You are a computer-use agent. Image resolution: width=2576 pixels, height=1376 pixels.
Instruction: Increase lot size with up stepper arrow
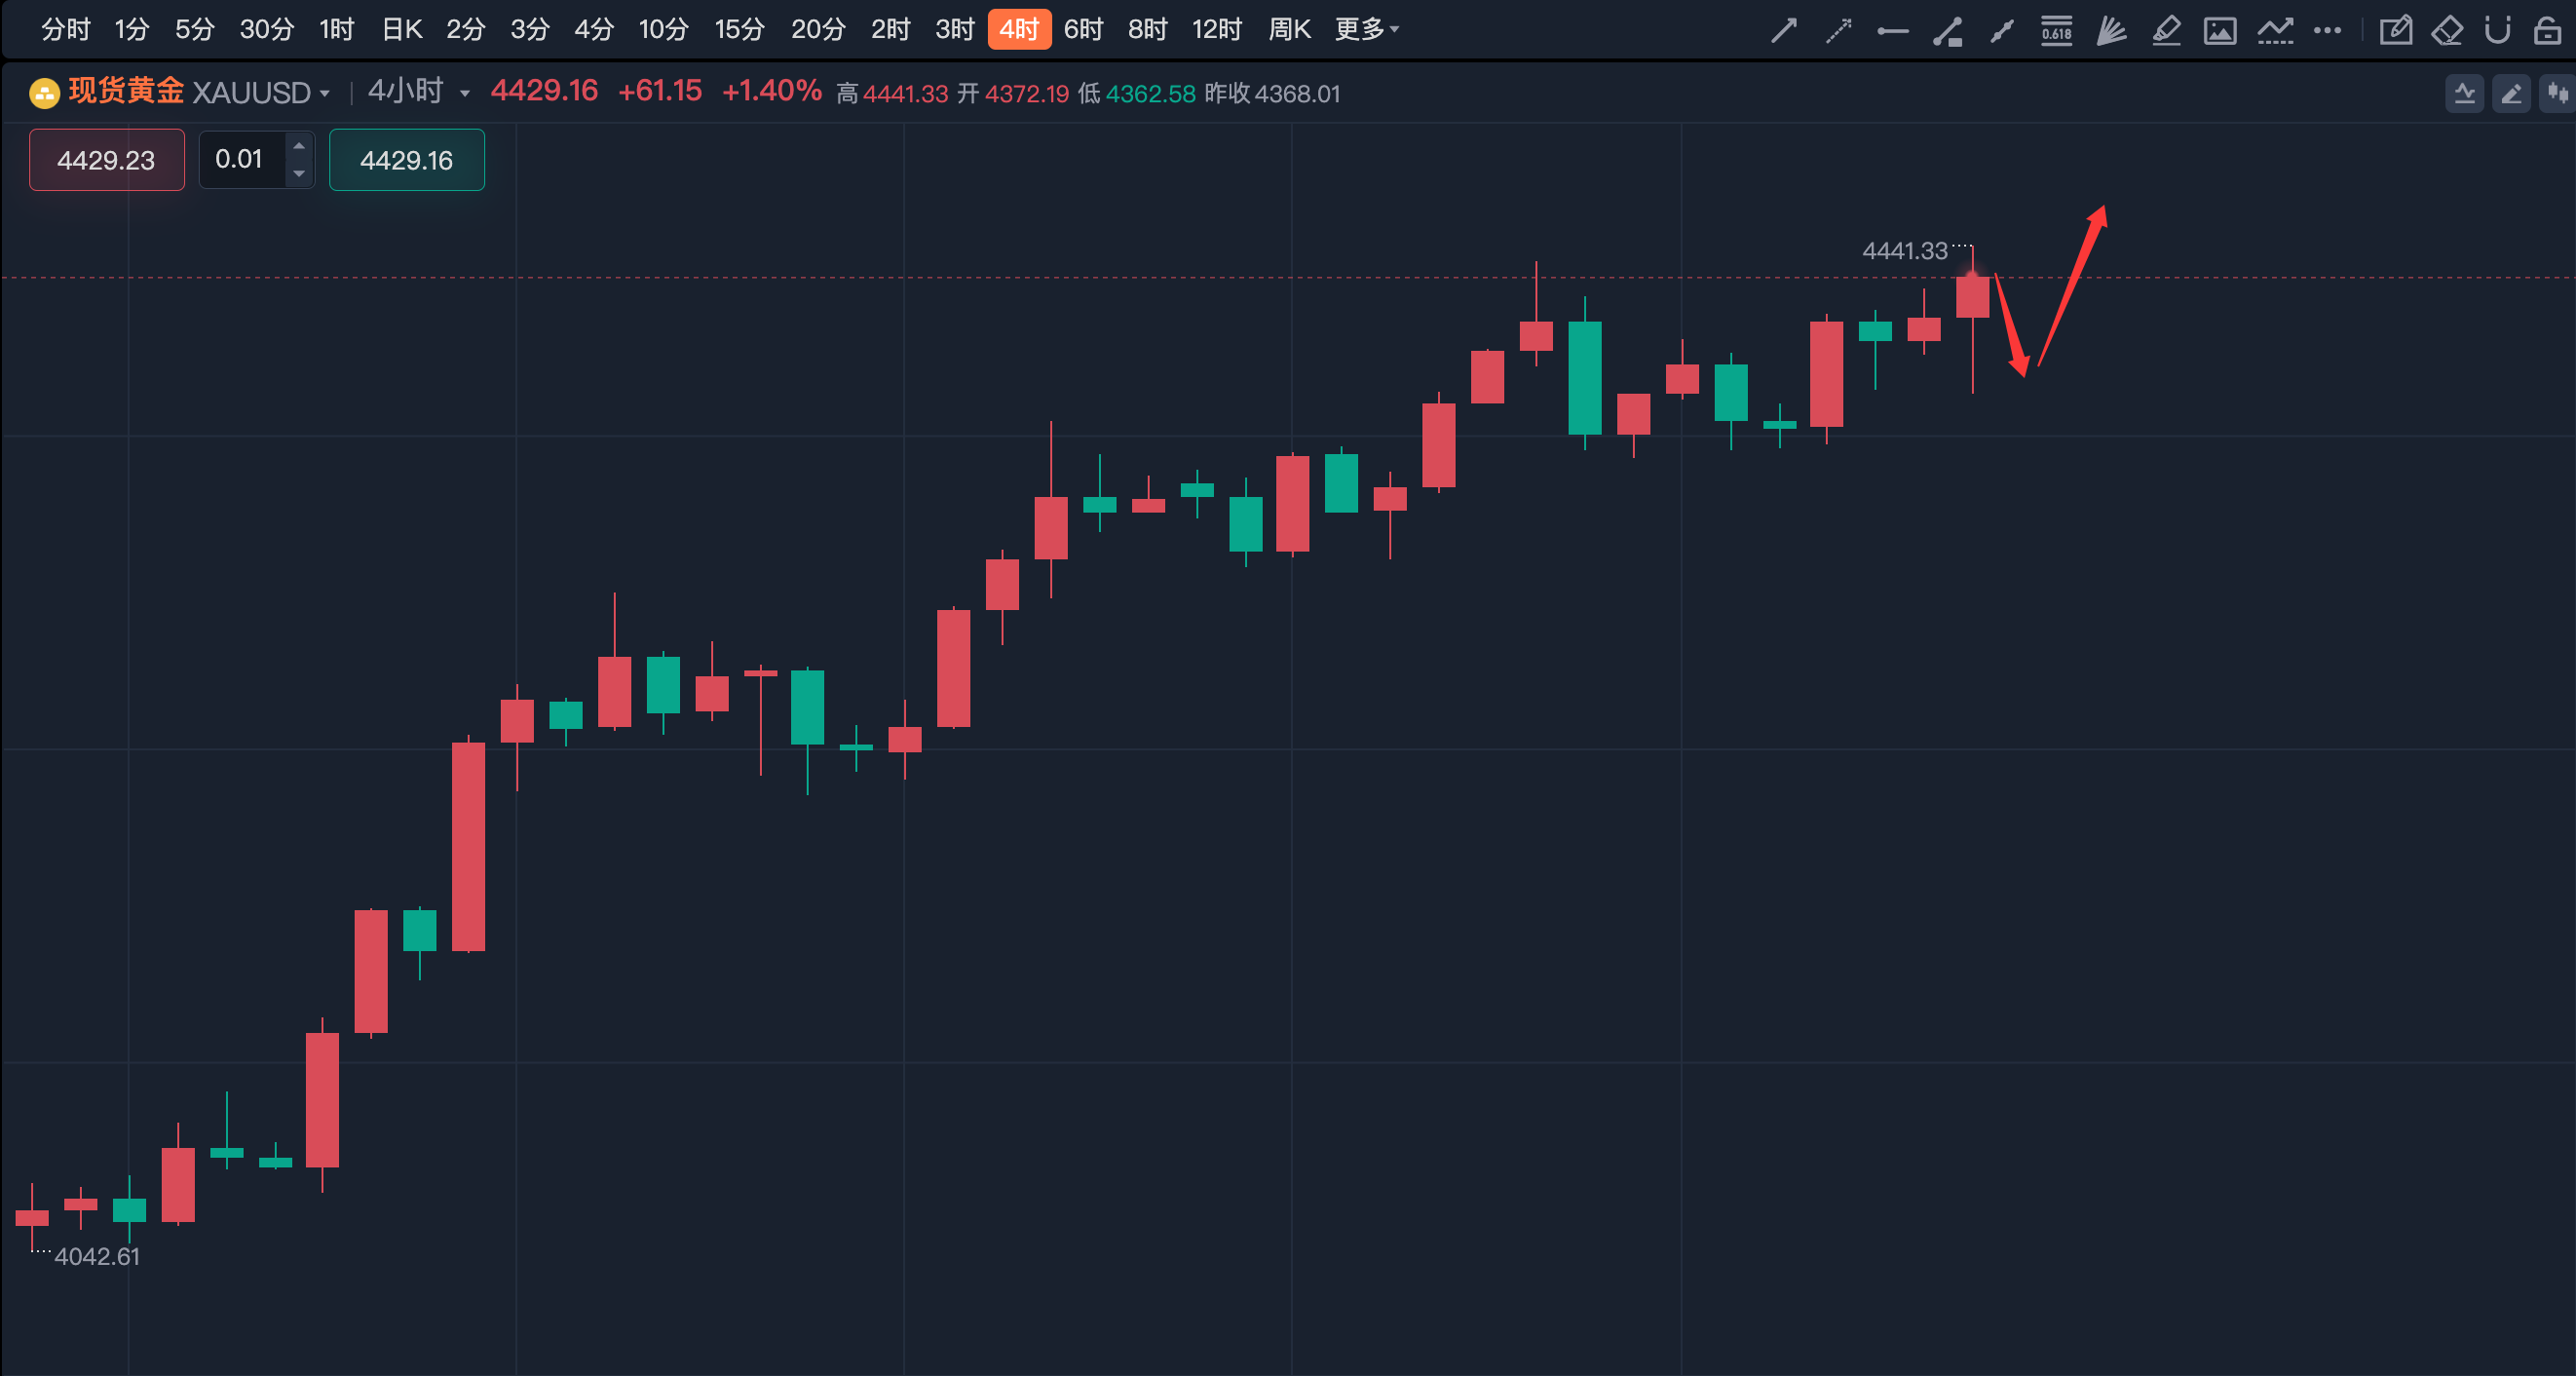(299, 146)
